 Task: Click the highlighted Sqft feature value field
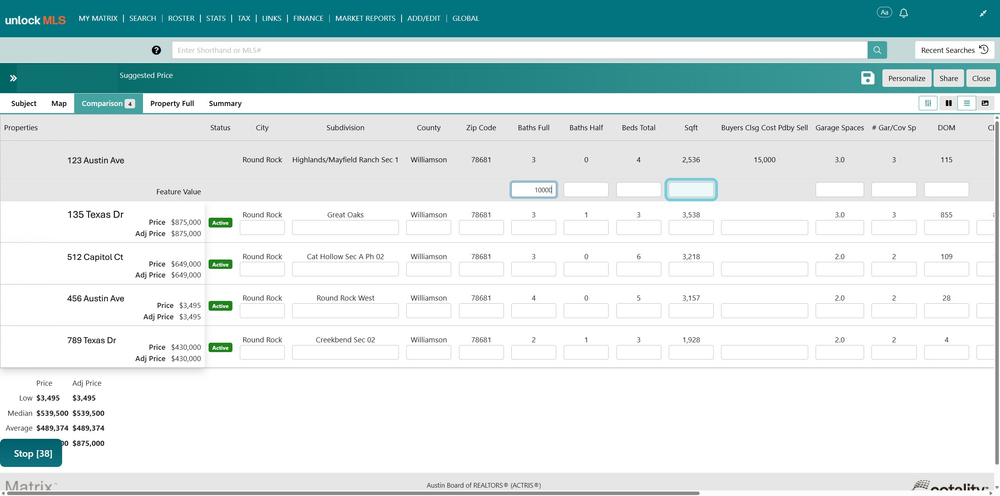(x=691, y=190)
